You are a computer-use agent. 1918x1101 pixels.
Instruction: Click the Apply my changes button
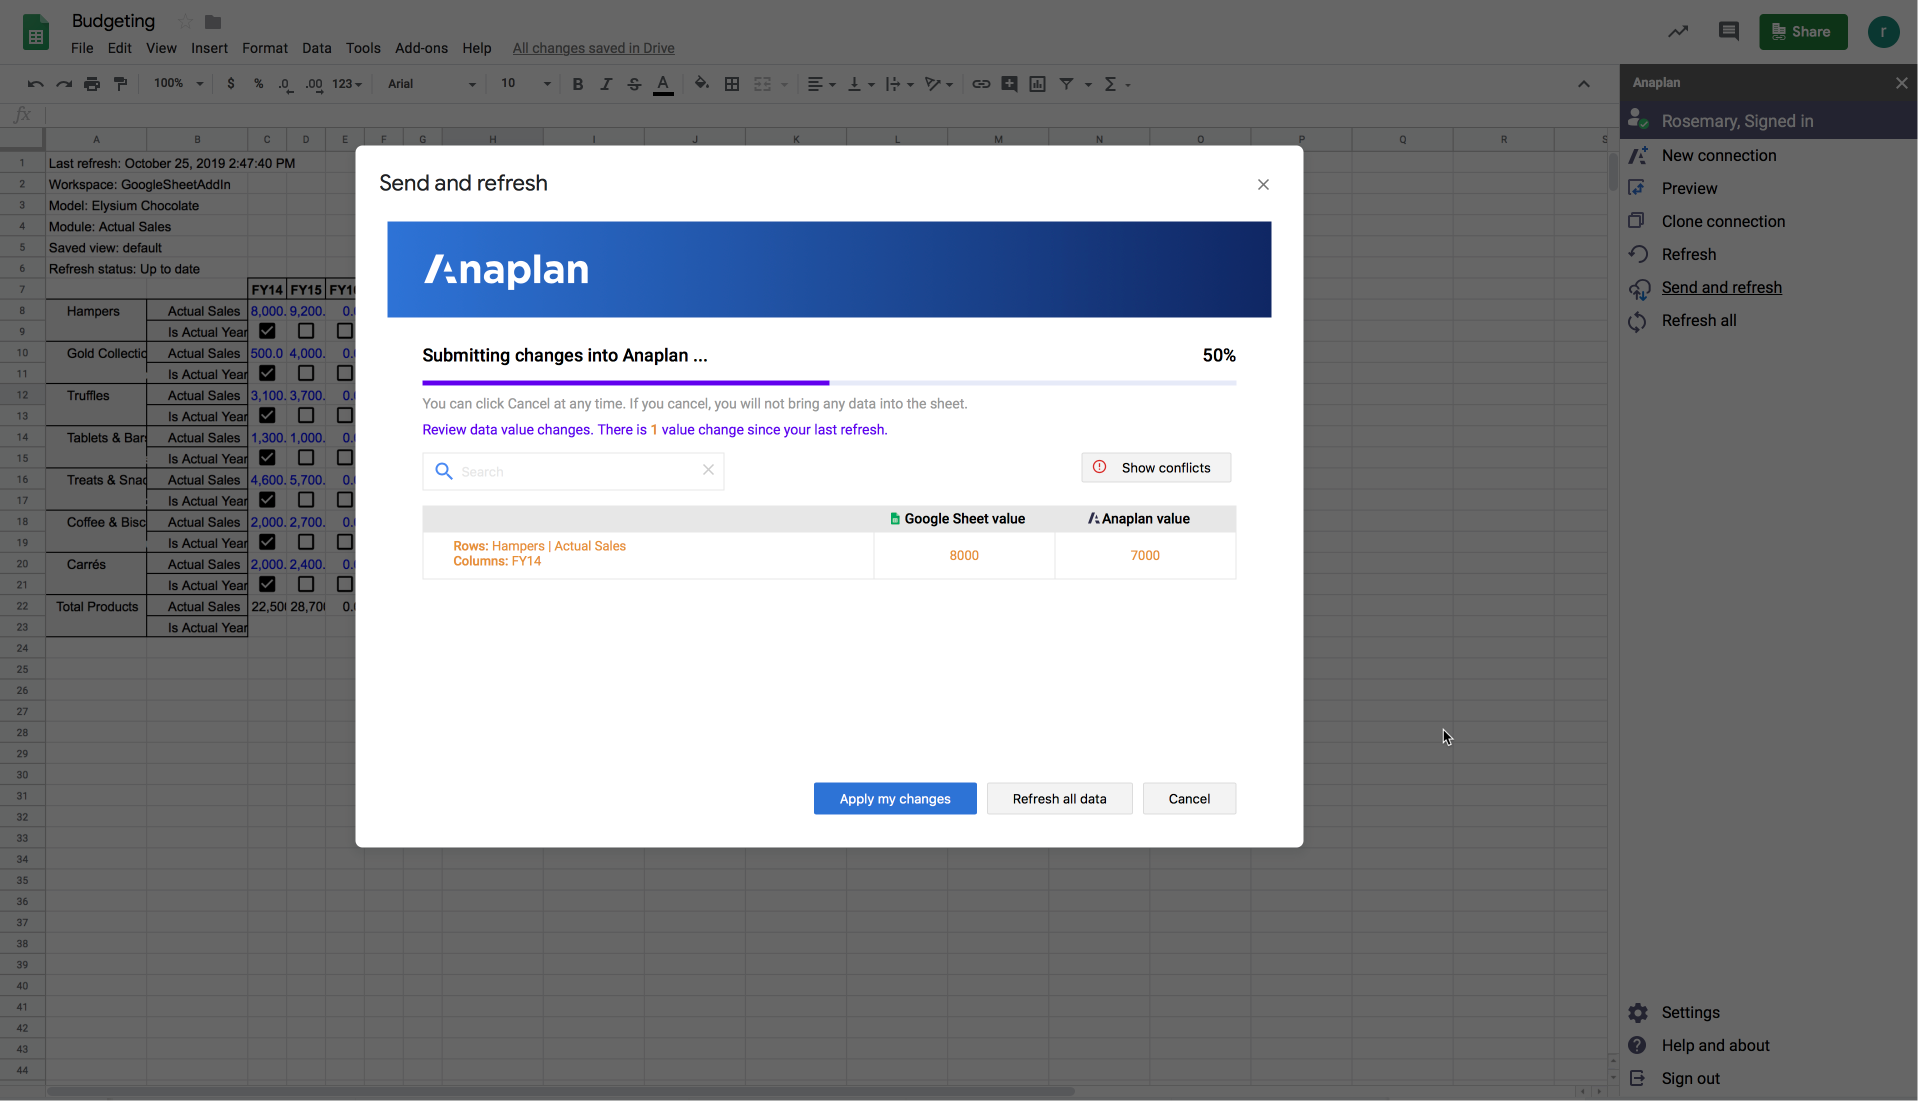(894, 798)
